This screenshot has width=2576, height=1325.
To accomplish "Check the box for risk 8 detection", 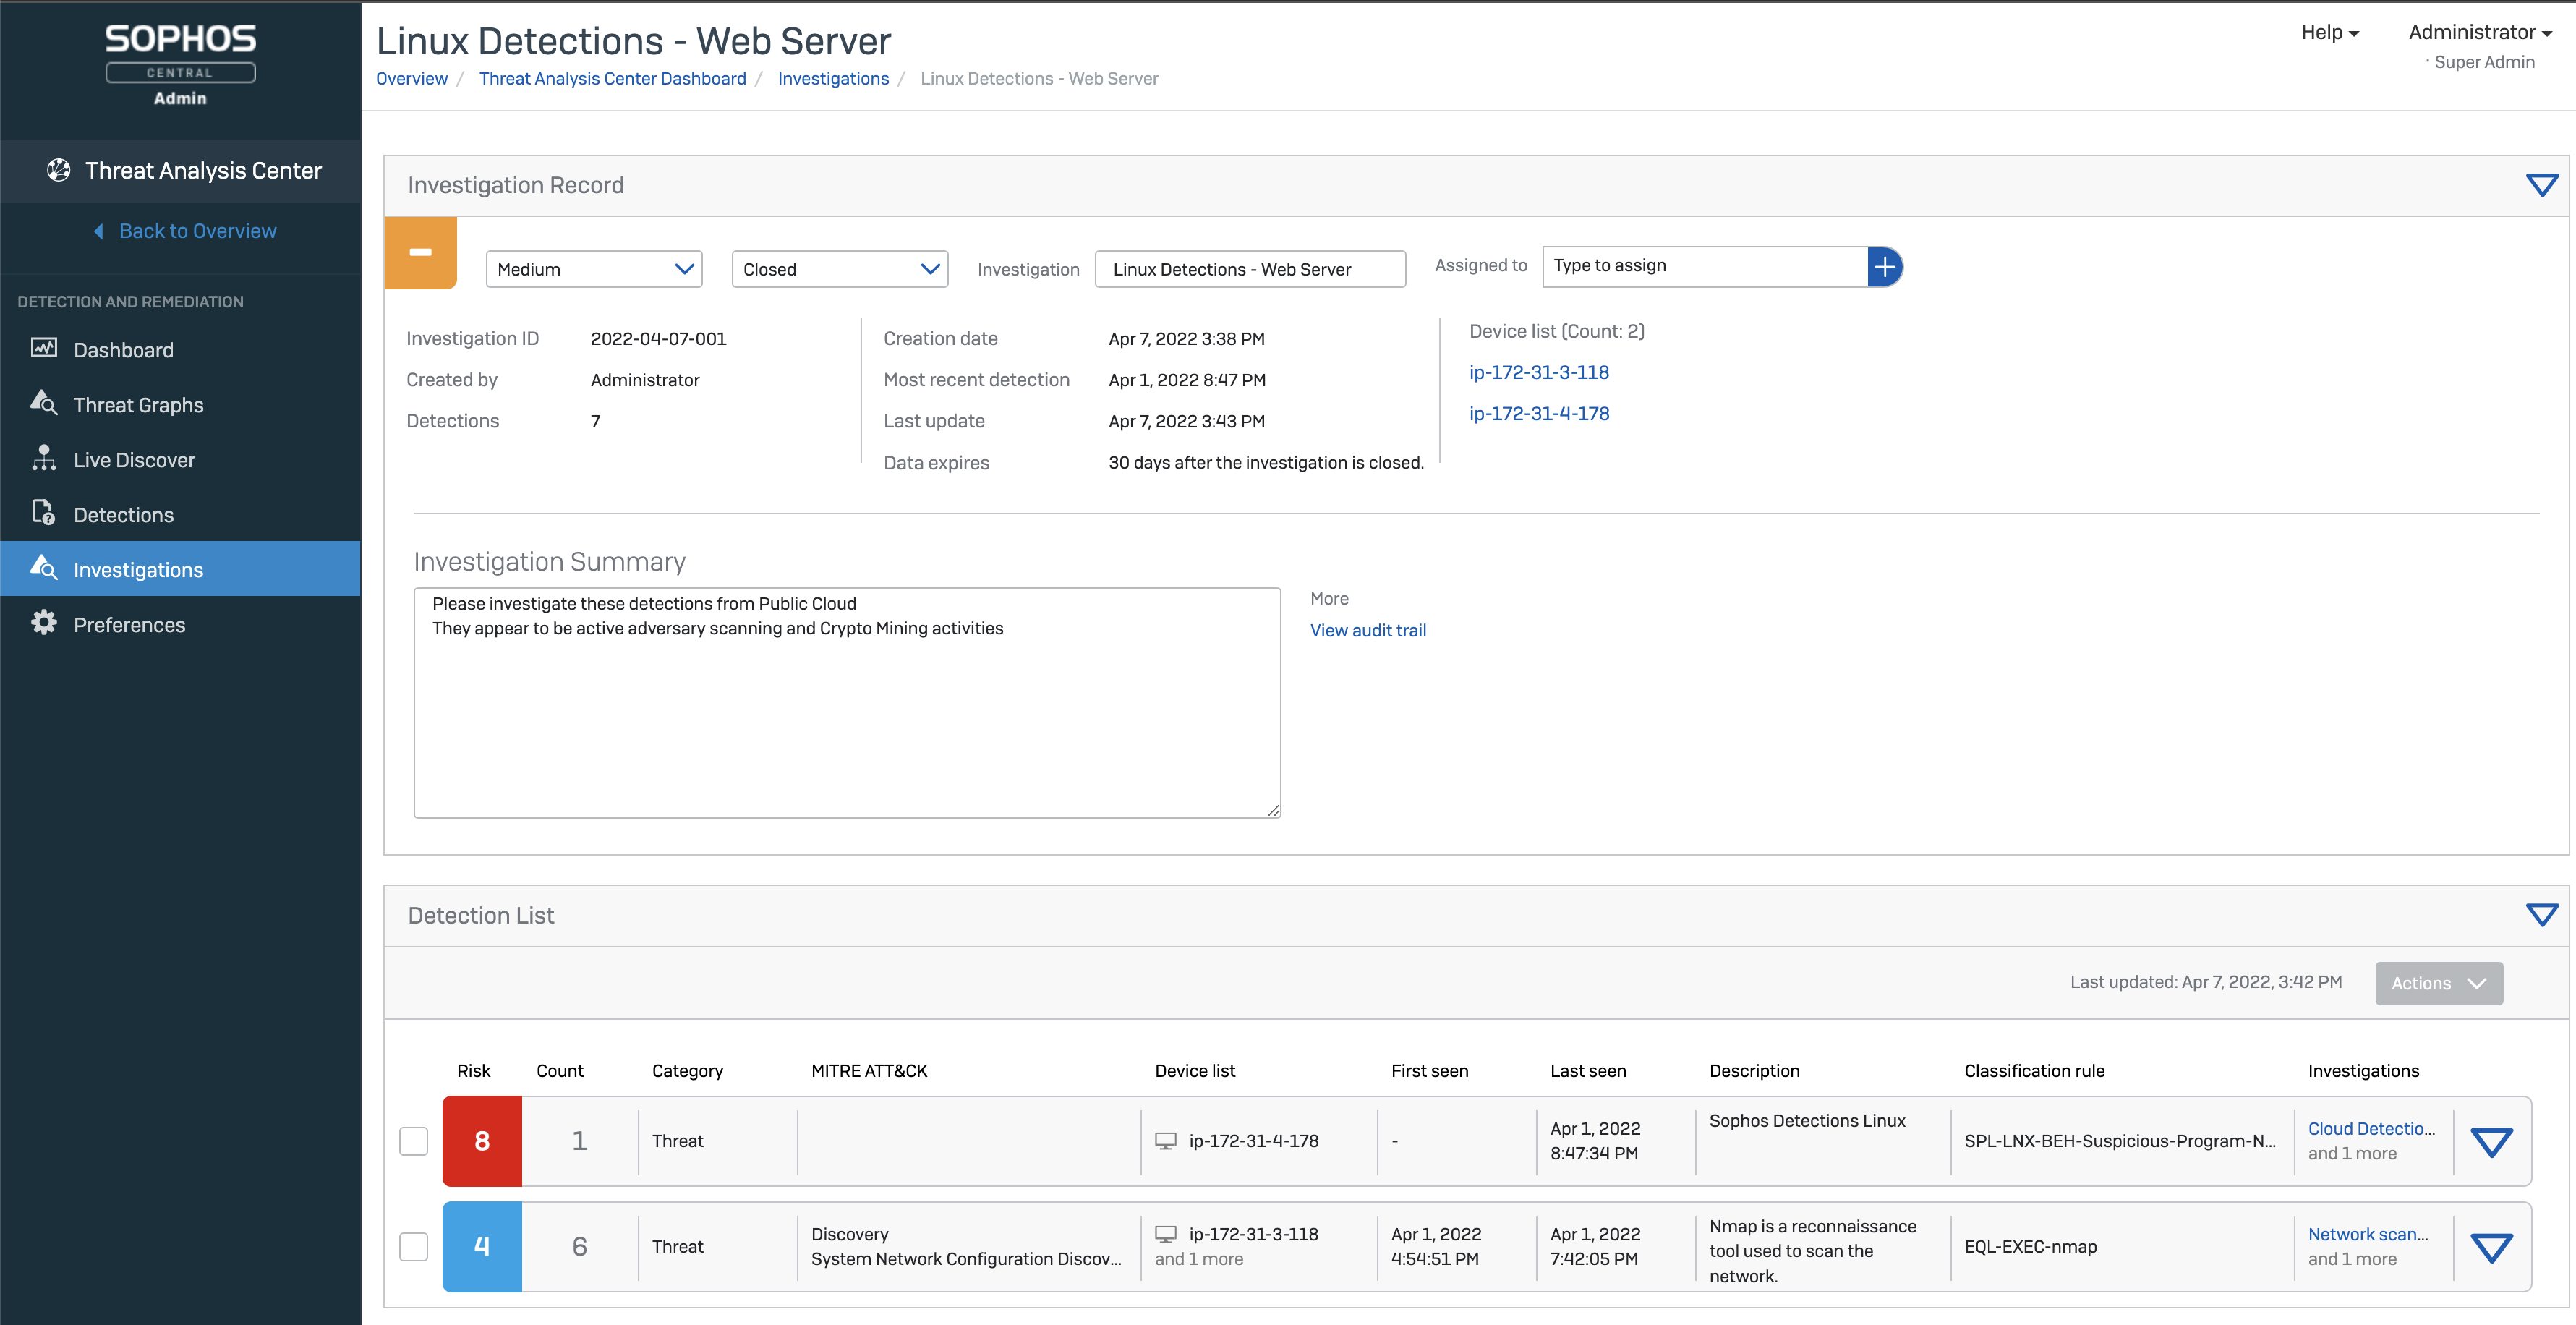I will [x=414, y=1141].
